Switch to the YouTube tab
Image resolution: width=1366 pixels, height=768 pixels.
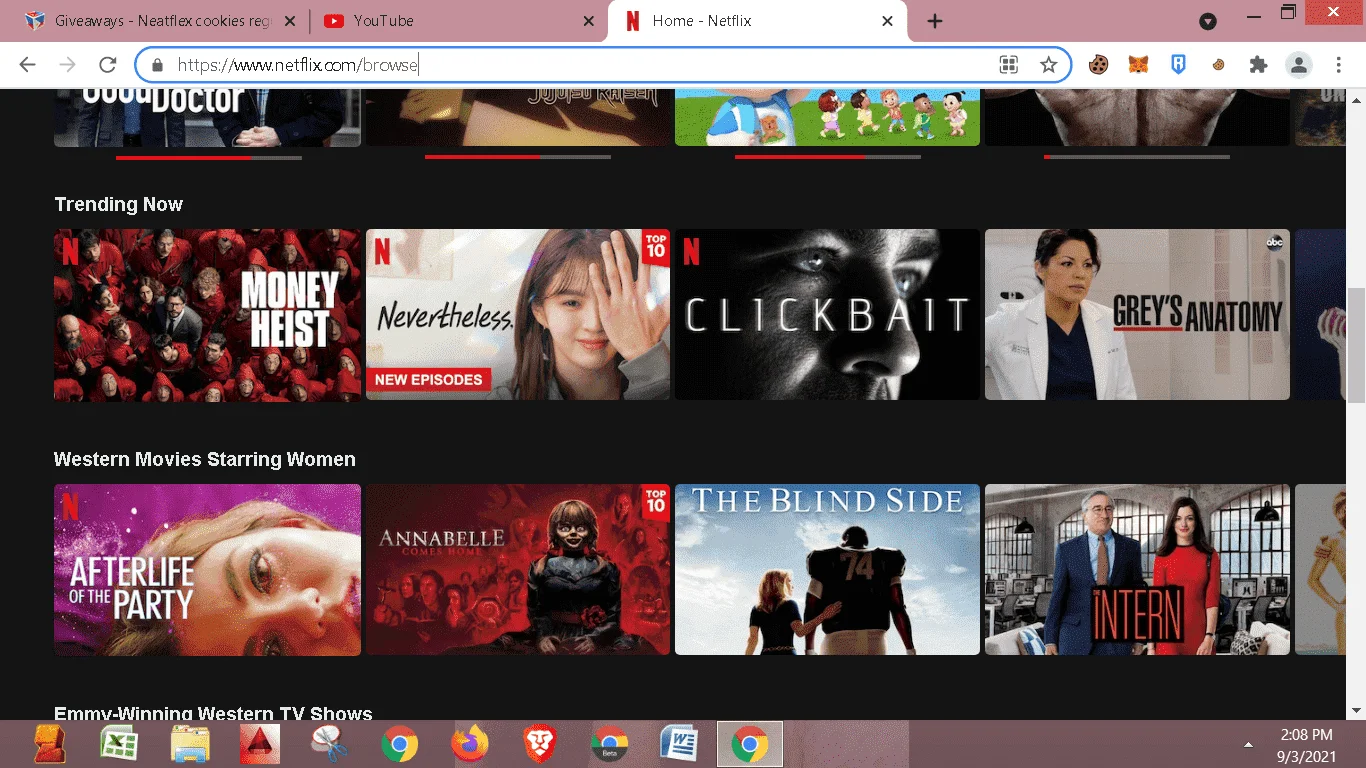pyautogui.click(x=456, y=21)
